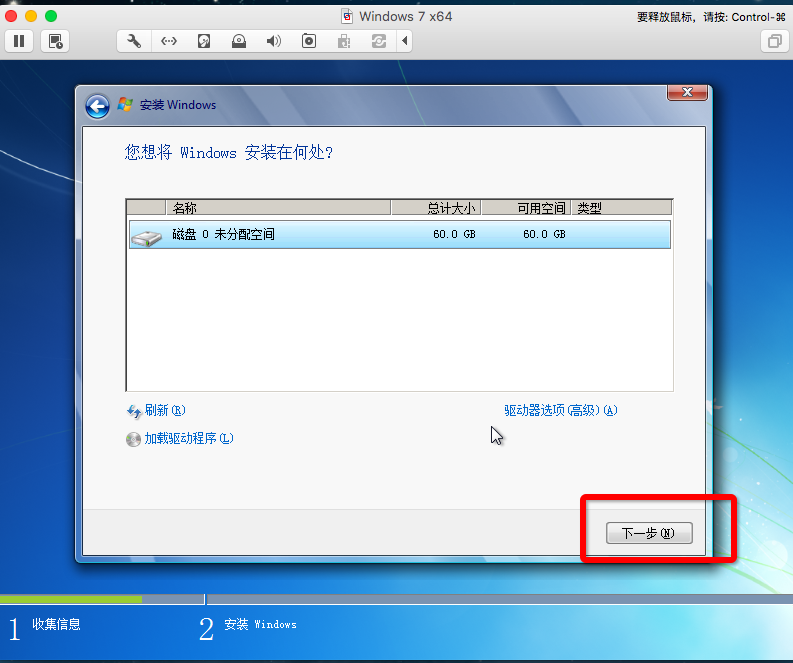Click the green setup progress bar

(x=71, y=599)
